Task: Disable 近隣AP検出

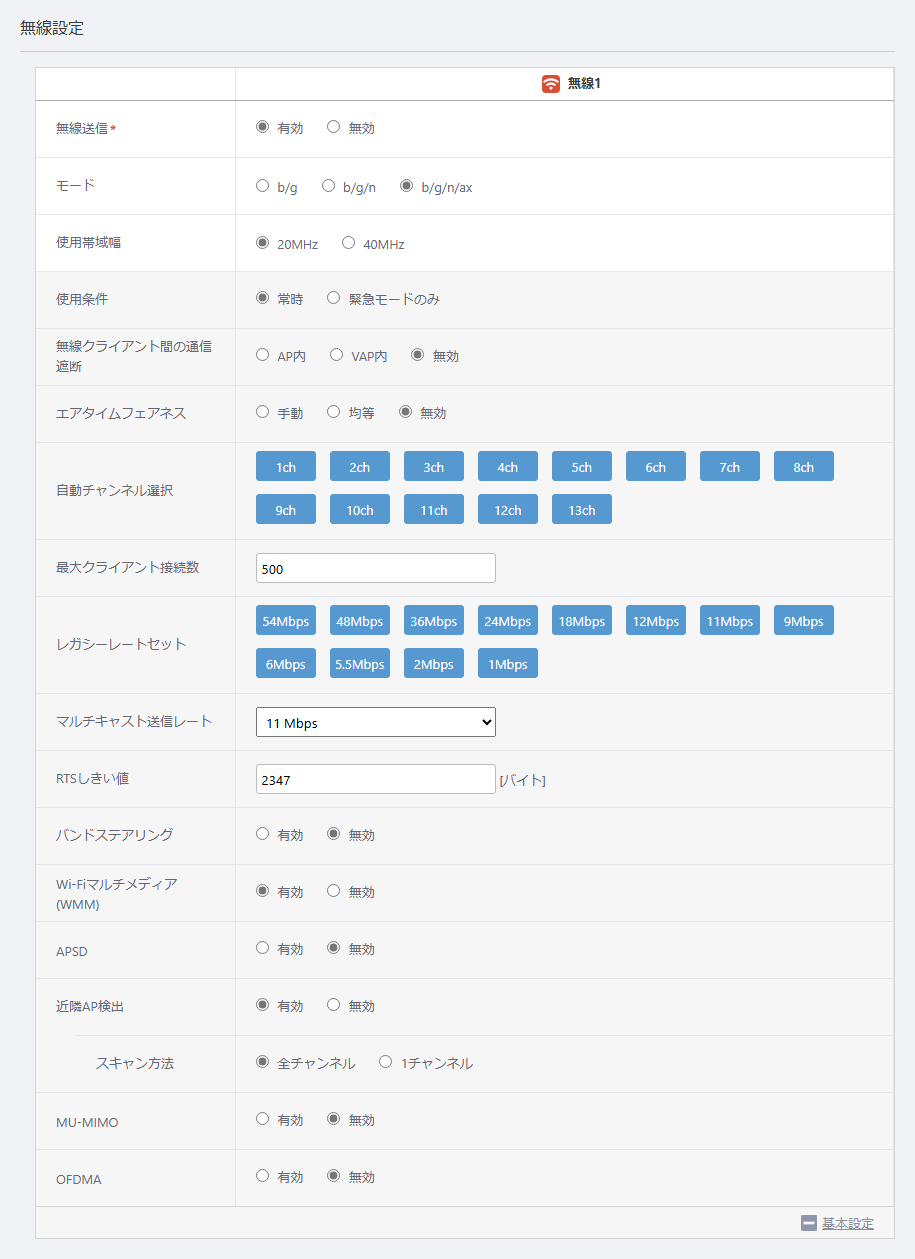Action: [x=334, y=1004]
